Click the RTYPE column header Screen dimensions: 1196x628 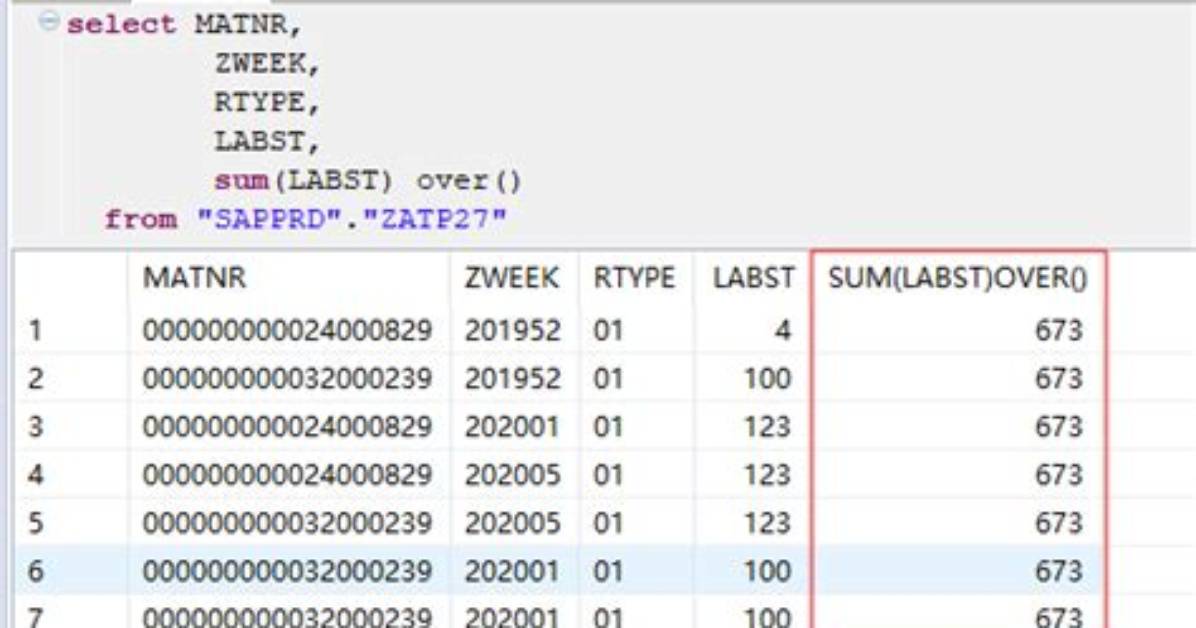tap(634, 278)
